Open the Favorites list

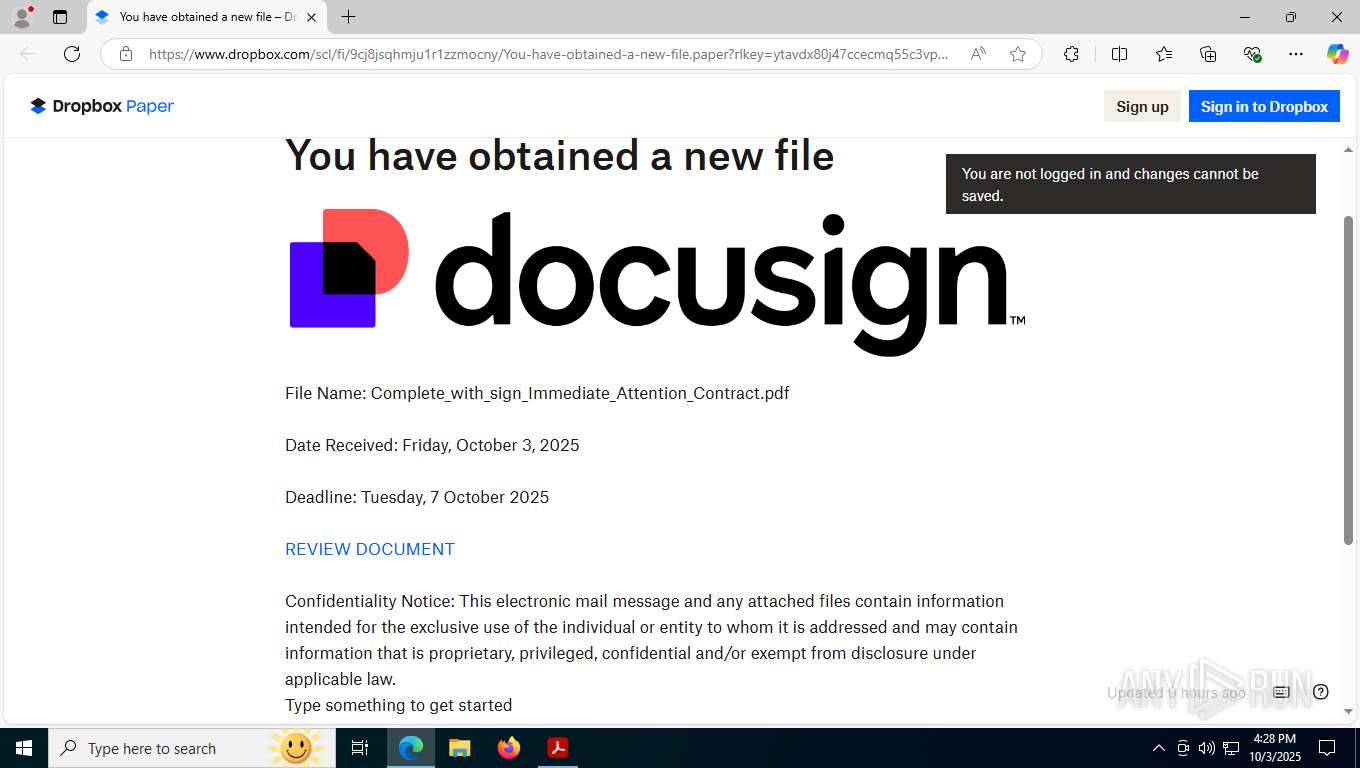(1164, 54)
